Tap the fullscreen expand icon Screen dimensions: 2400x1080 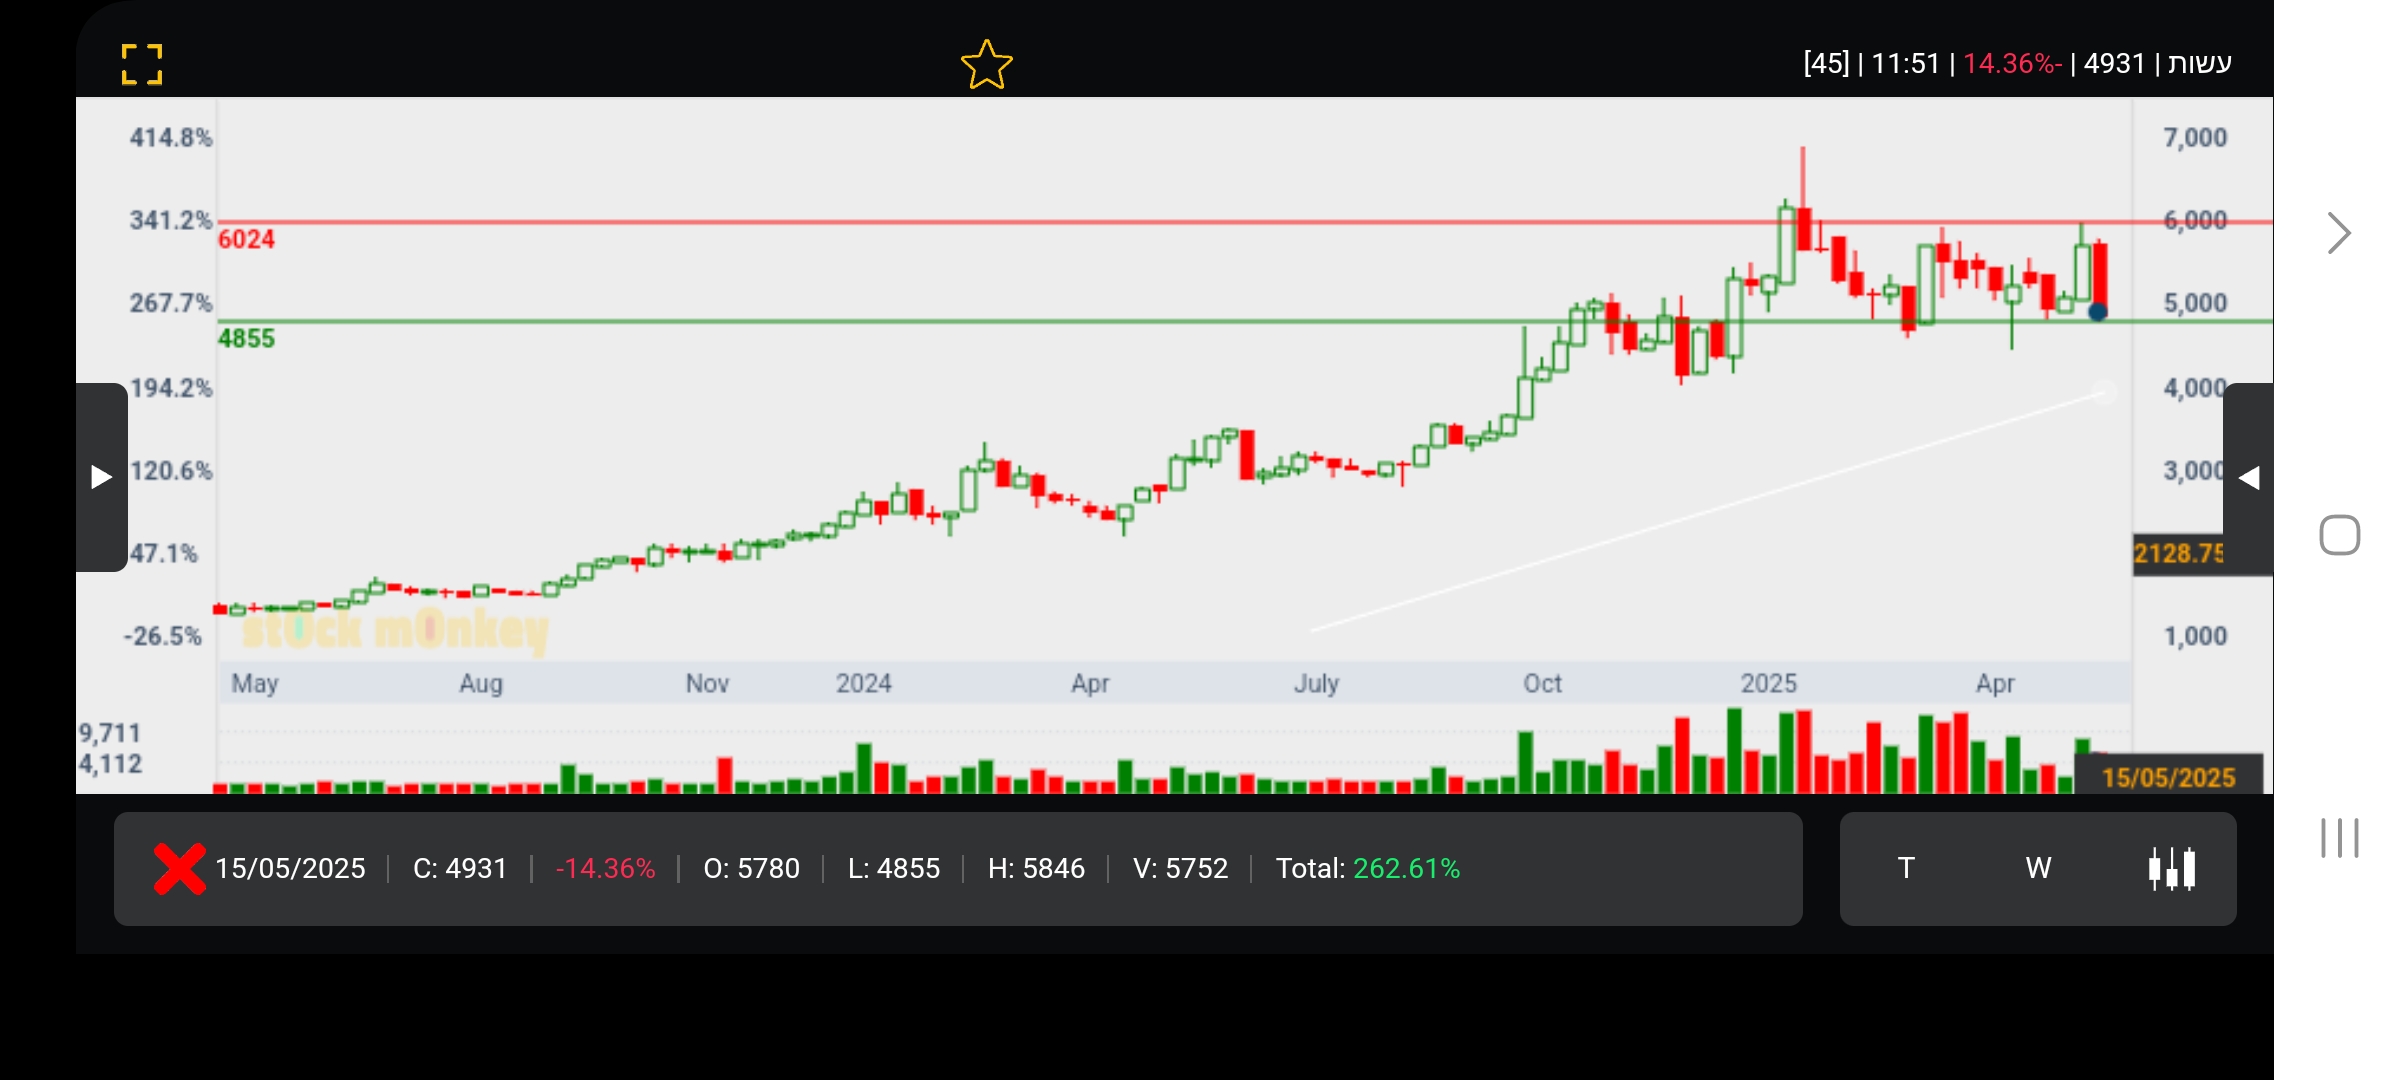pyautogui.click(x=141, y=65)
